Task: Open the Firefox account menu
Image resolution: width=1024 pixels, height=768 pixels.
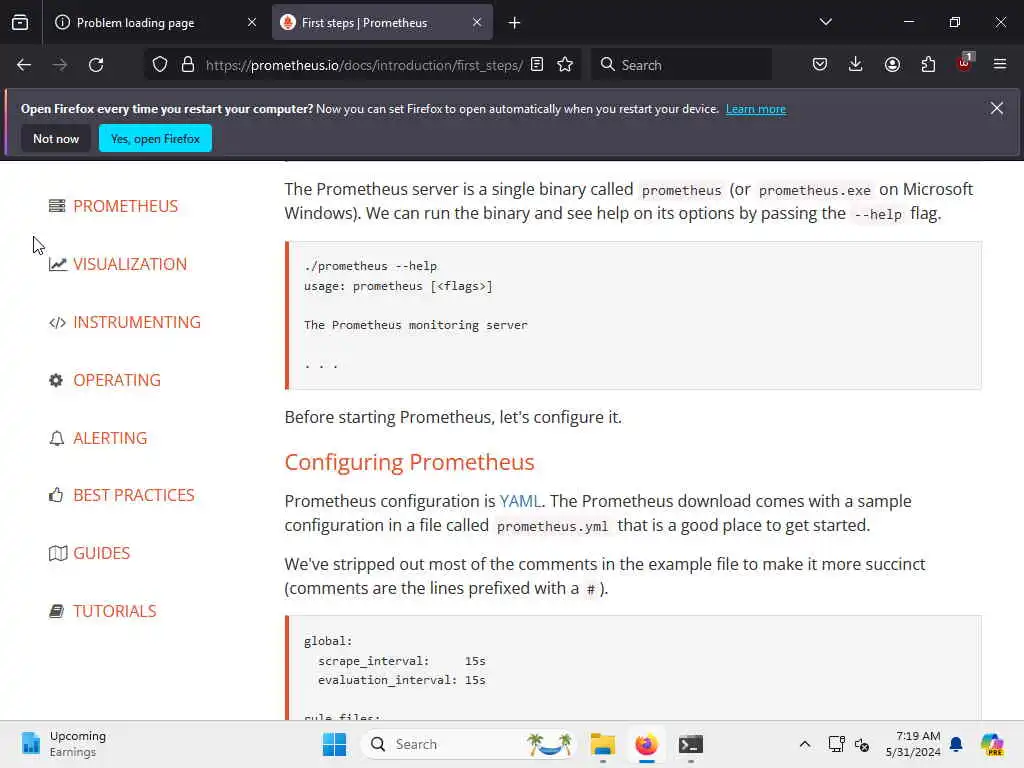Action: coord(892,65)
